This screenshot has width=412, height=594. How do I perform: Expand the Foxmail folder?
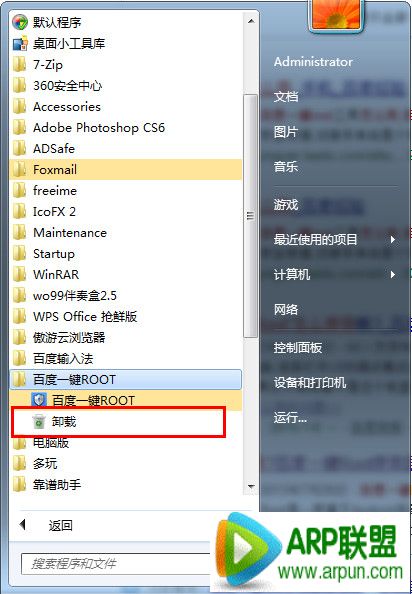click(126, 170)
